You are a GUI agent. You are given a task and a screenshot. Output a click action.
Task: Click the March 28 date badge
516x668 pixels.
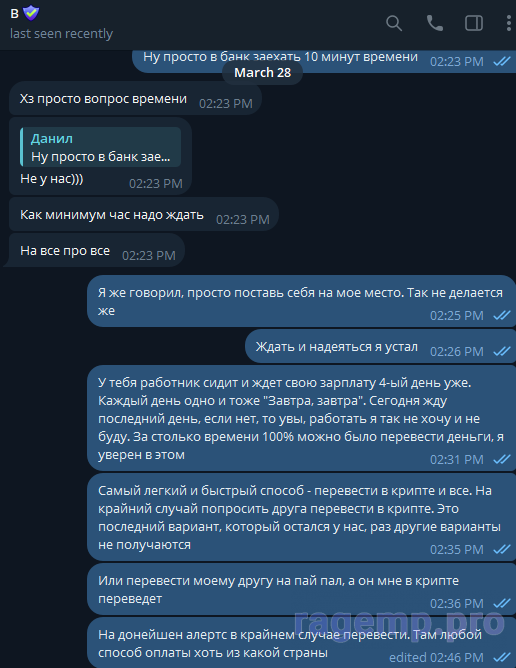coord(262,72)
